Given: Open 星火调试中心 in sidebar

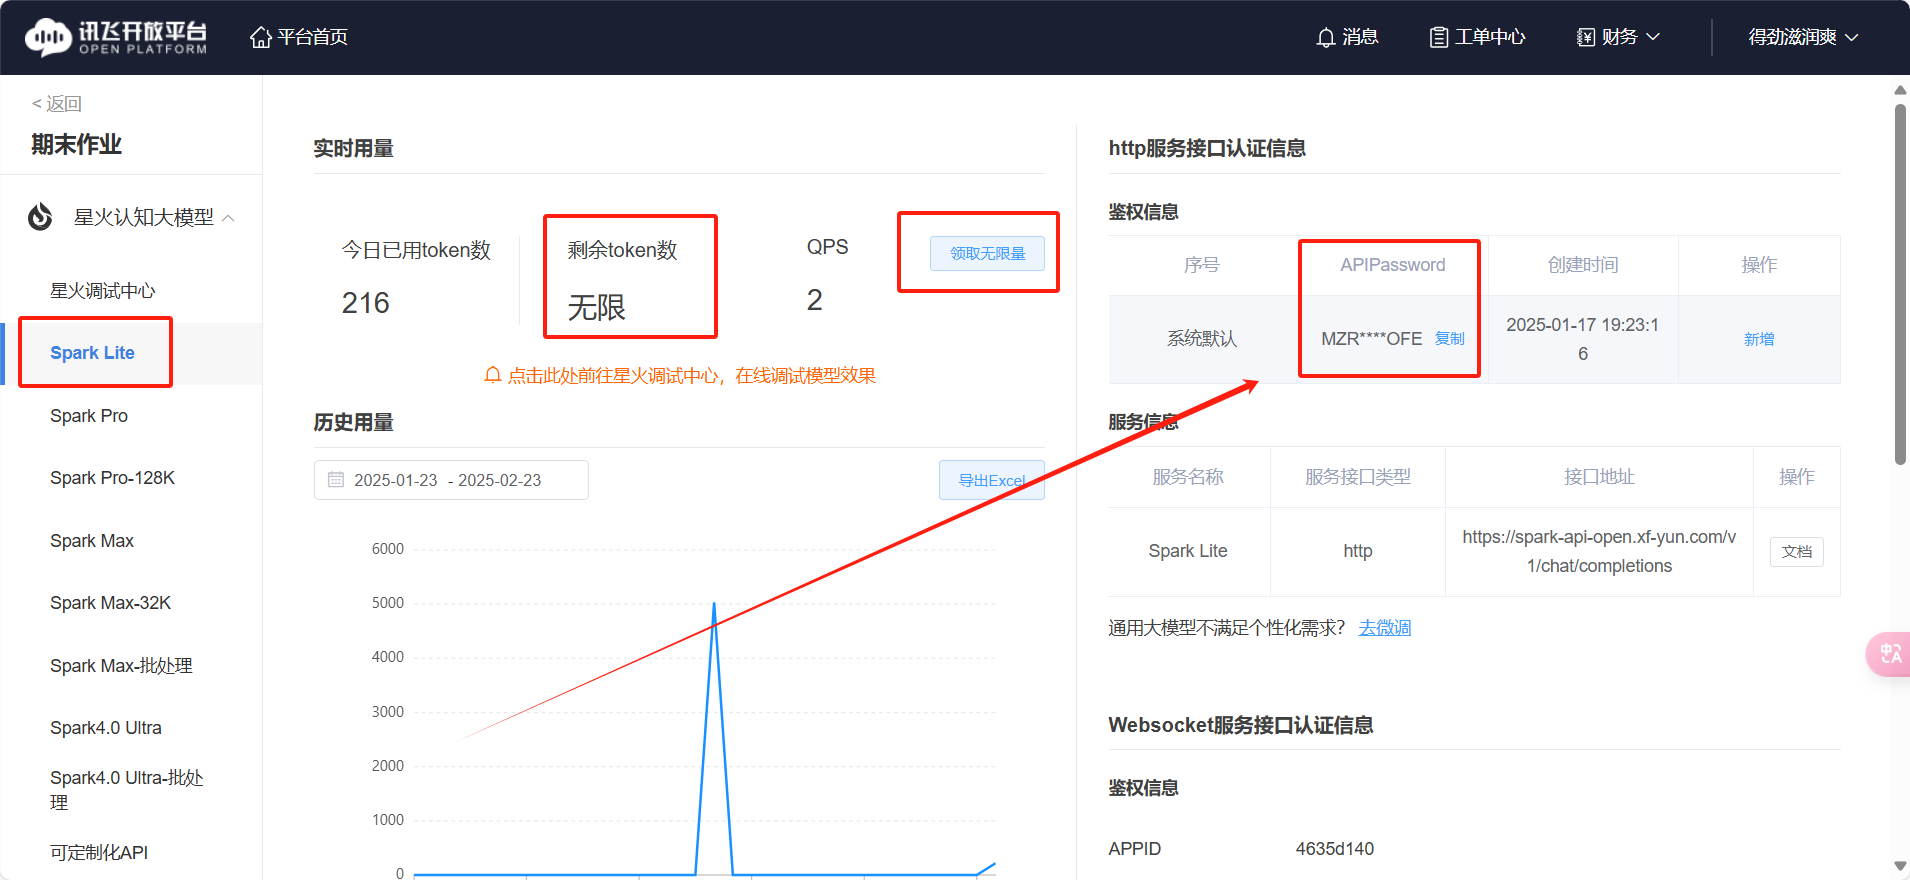Looking at the screenshot, I should pyautogui.click(x=103, y=290).
